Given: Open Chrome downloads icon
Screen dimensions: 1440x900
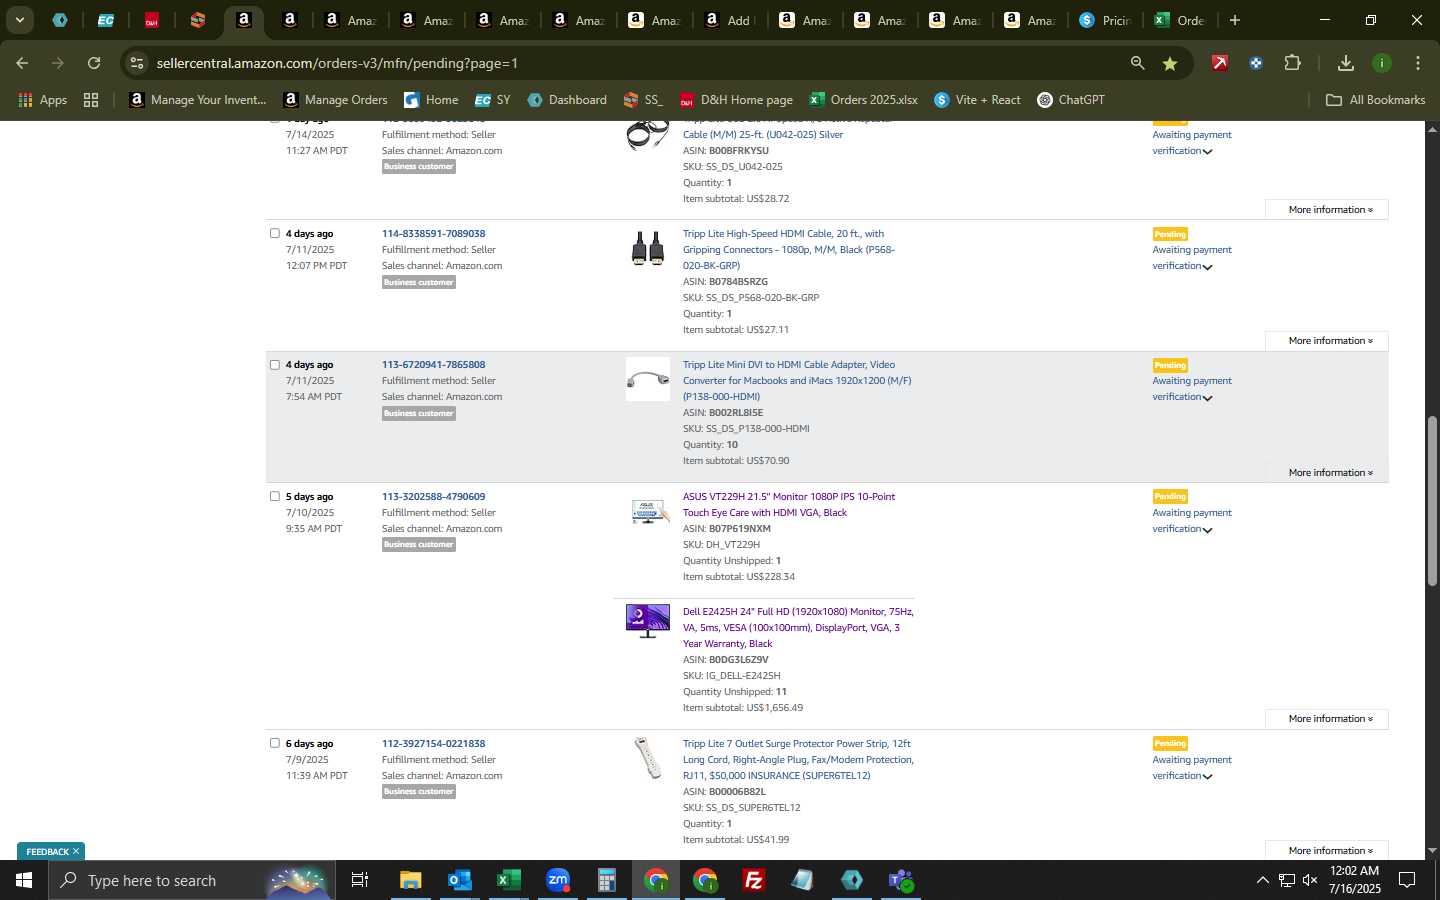Looking at the screenshot, I should (1345, 63).
